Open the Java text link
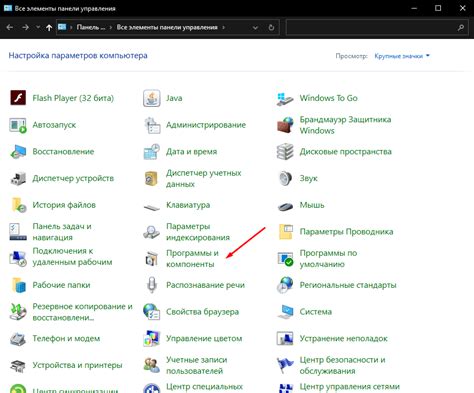This screenshot has width=474, height=393. pyautogui.click(x=174, y=98)
